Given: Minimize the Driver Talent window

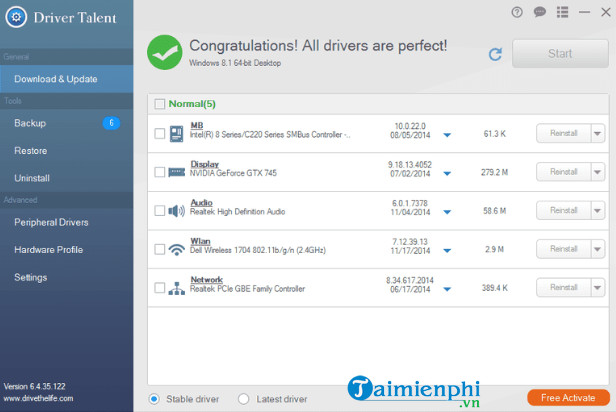Looking at the screenshot, I should (585, 12).
